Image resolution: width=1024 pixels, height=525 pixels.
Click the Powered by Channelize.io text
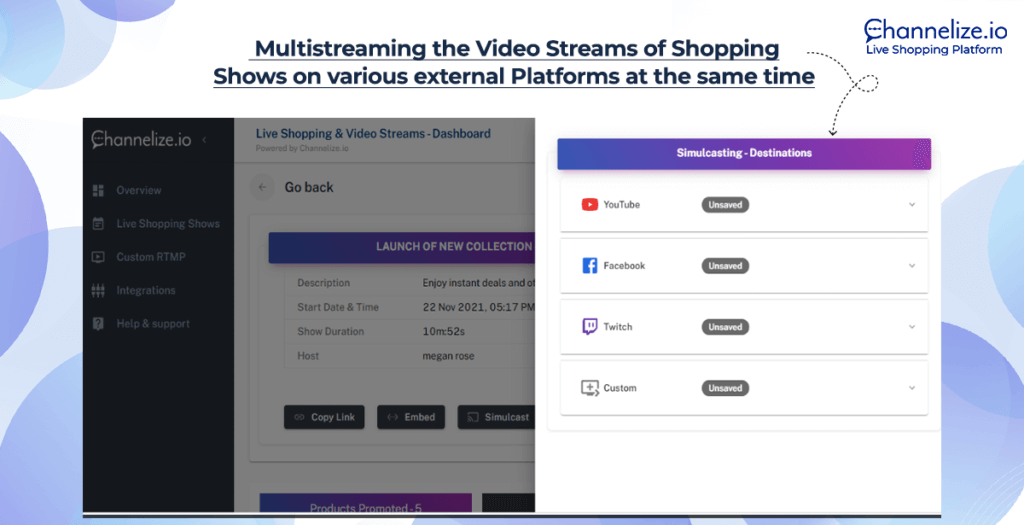coord(302,148)
